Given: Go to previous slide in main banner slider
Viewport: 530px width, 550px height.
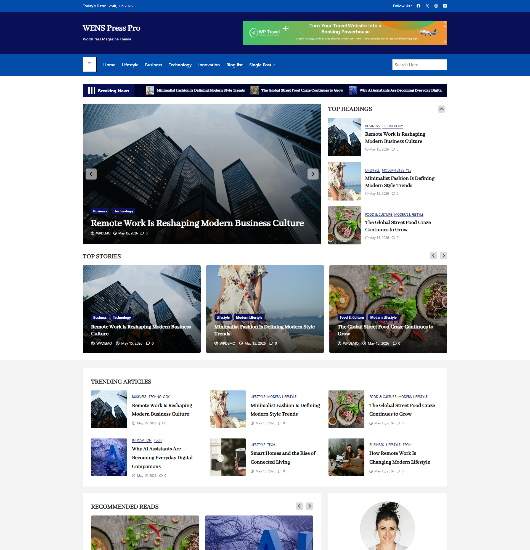Looking at the screenshot, I should tap(91, 174).
